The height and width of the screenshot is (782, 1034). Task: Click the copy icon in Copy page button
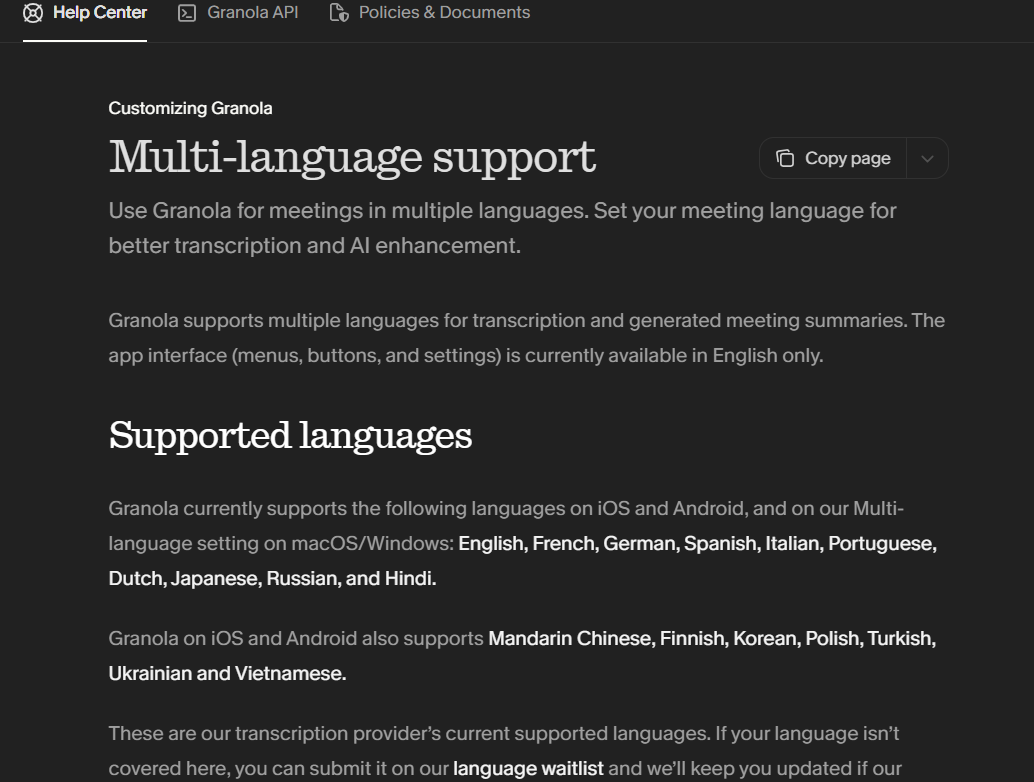point(785,158)
